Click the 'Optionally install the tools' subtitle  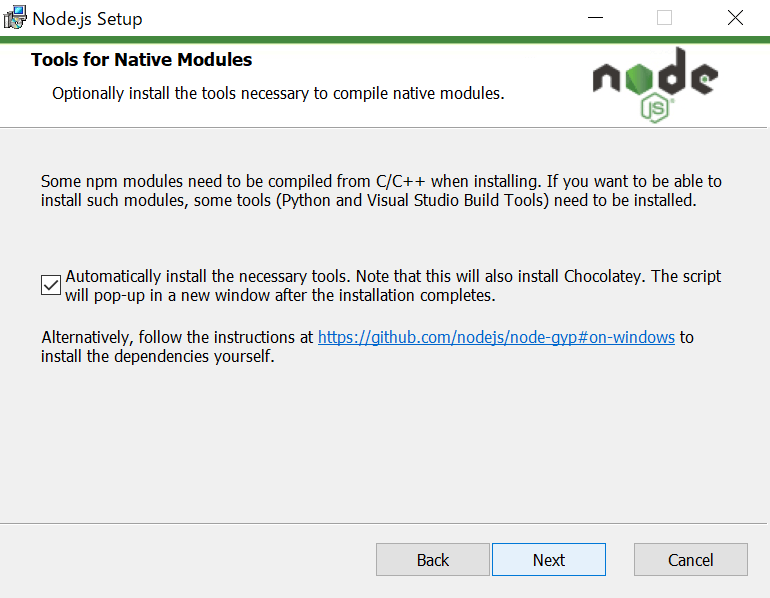coord(278,94)
